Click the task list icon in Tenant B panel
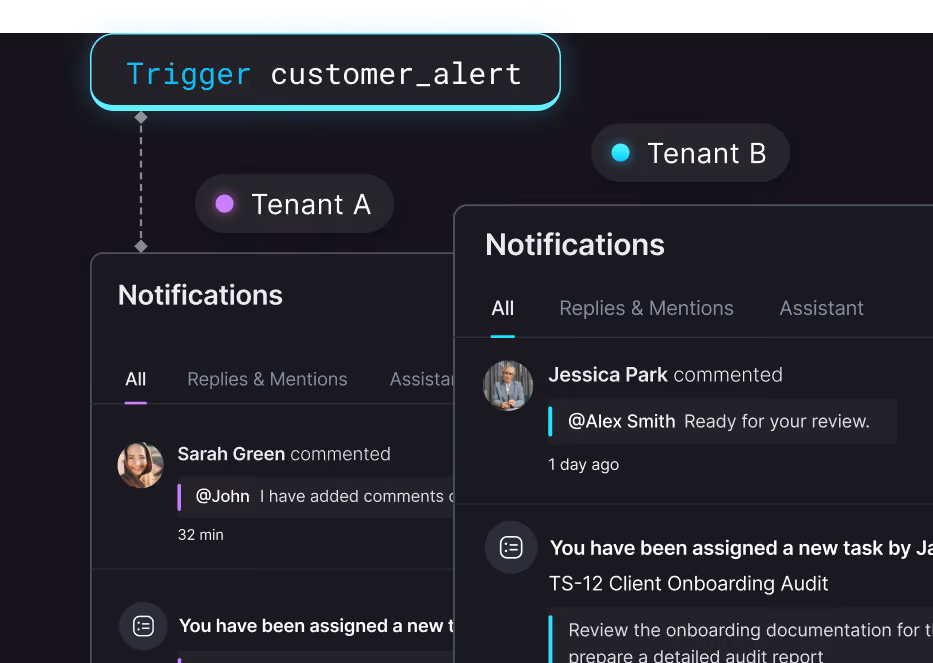The width and height of the screenshot is (933, 663). [511, 548]
